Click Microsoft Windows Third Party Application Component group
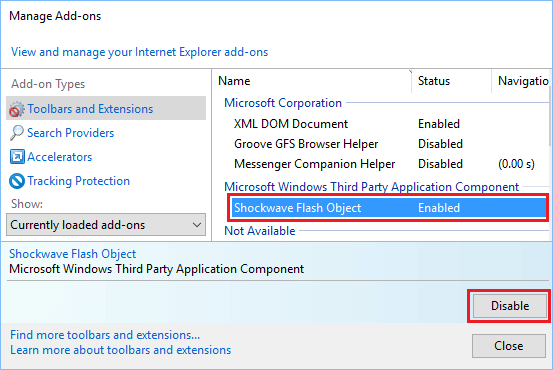The height and width of the screenshot is (370, 553). coord(372,187)
